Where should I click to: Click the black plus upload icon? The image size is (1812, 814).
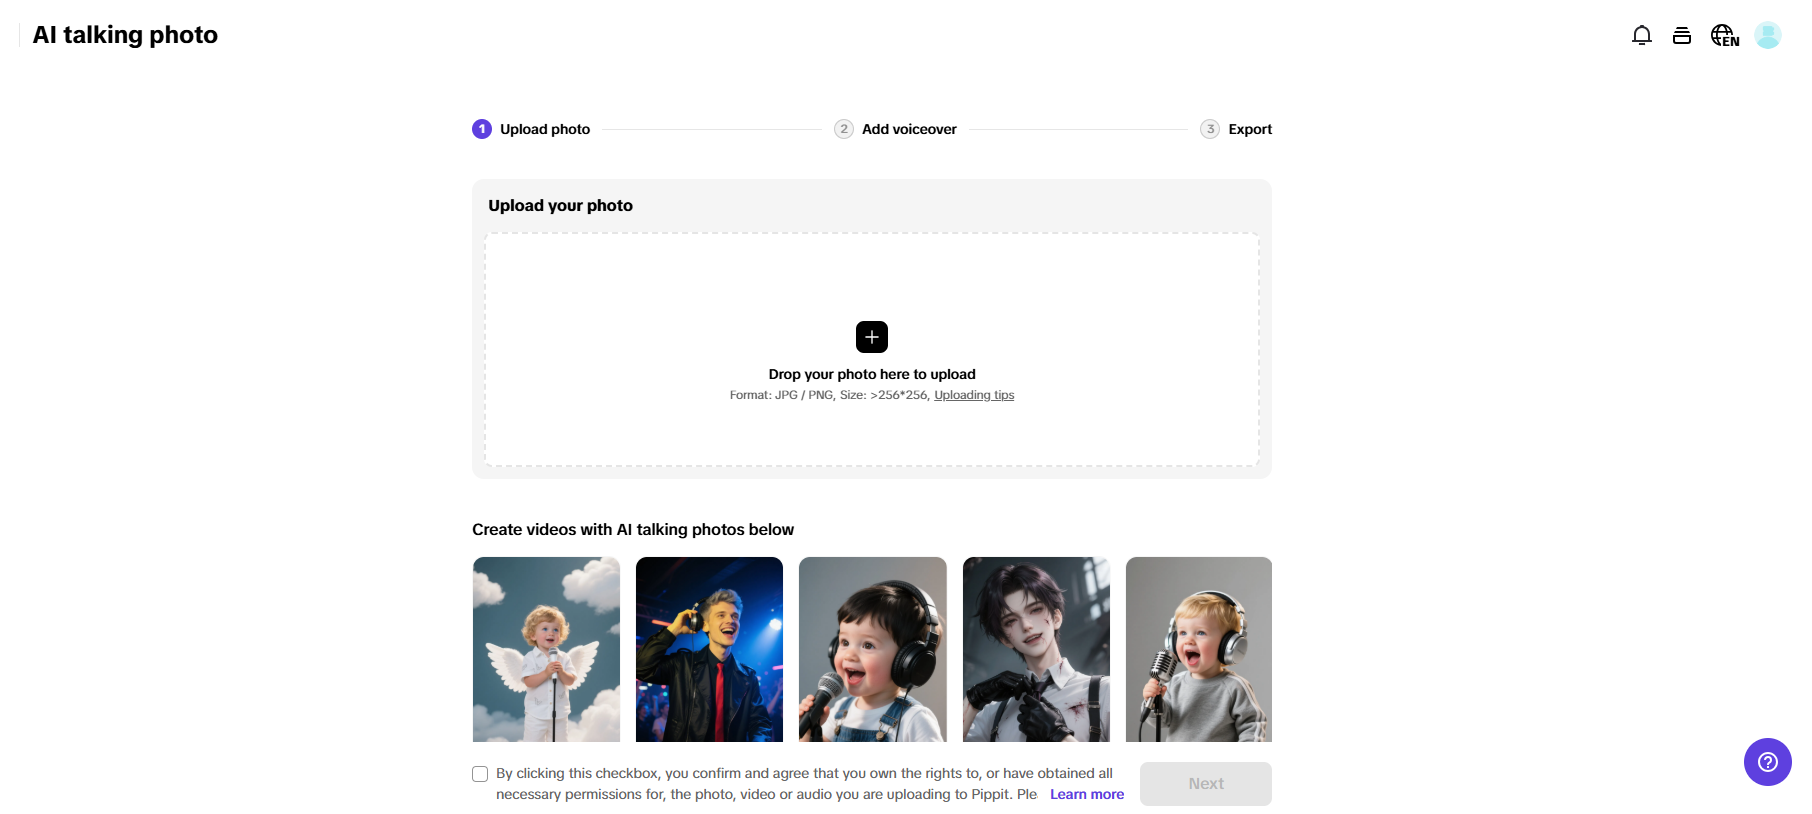click(x=871, y=337)
